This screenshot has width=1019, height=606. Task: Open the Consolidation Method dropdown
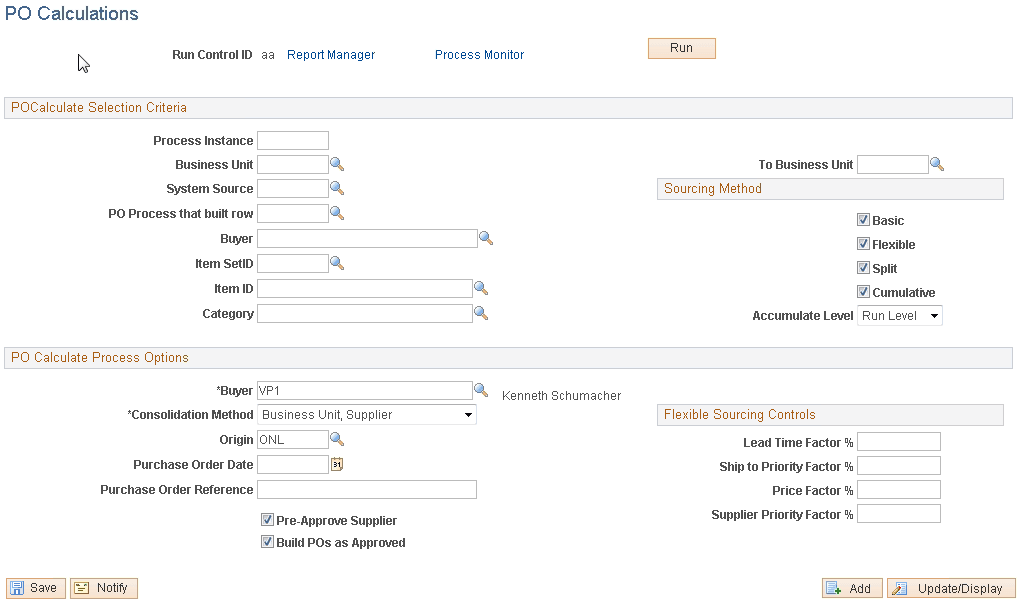click(x=366, y=414)
